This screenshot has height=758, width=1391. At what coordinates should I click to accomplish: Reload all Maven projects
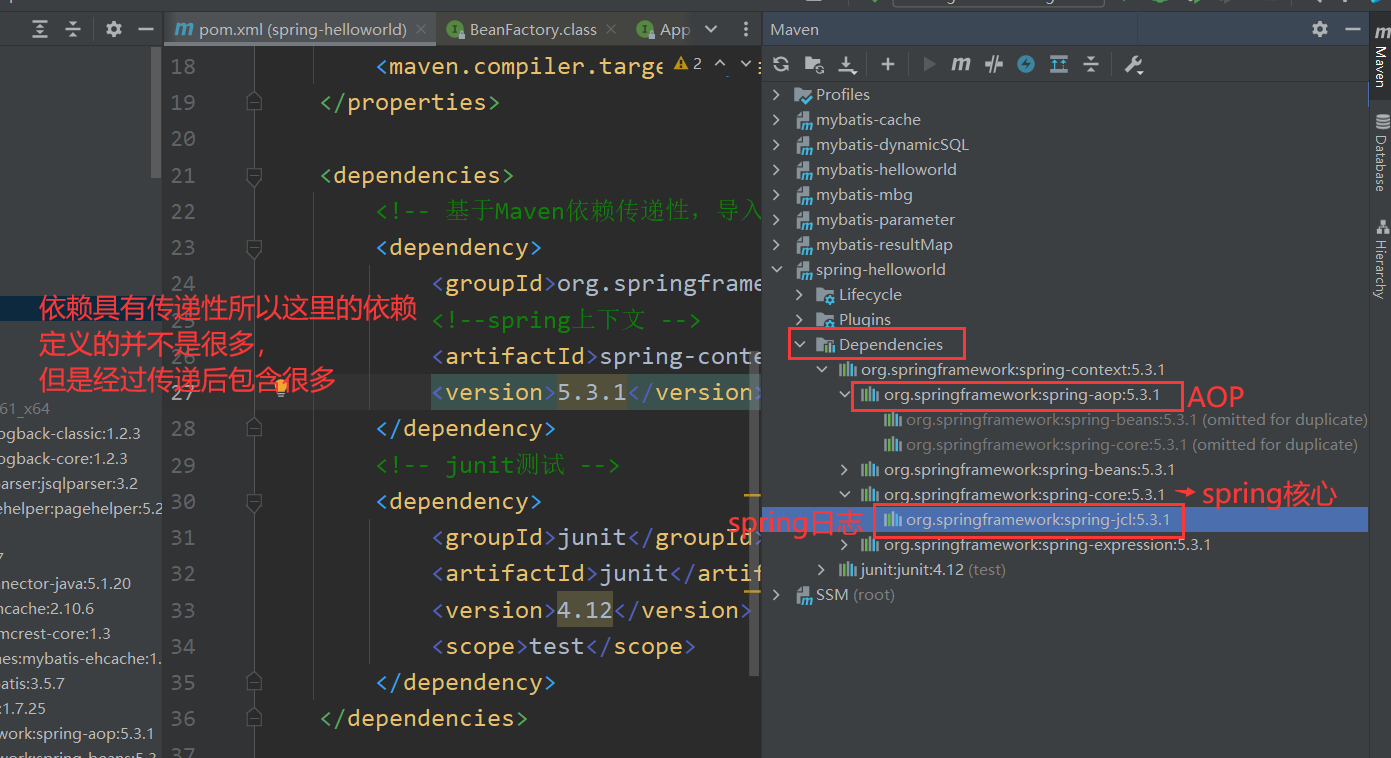click(x=781, y=64)
